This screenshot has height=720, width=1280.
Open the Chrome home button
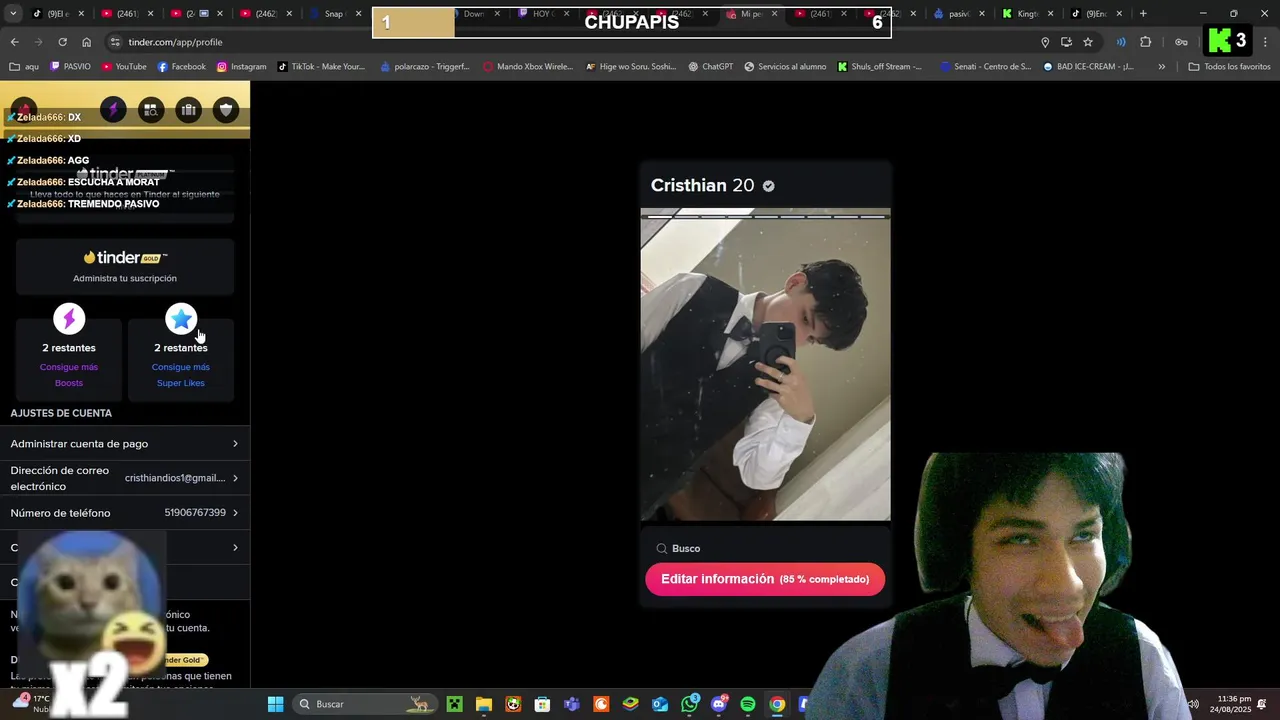click(x=86, y=42)
